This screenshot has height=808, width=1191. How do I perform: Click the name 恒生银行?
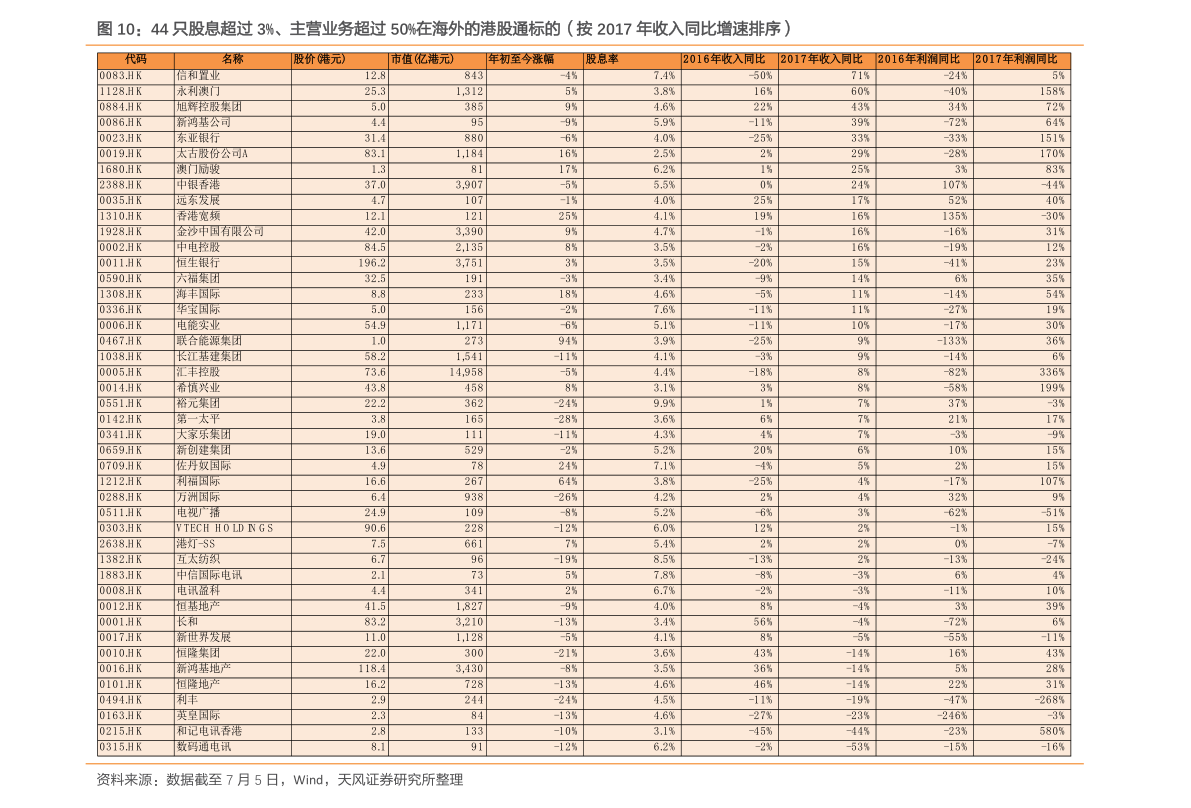(x=198, y=263)
